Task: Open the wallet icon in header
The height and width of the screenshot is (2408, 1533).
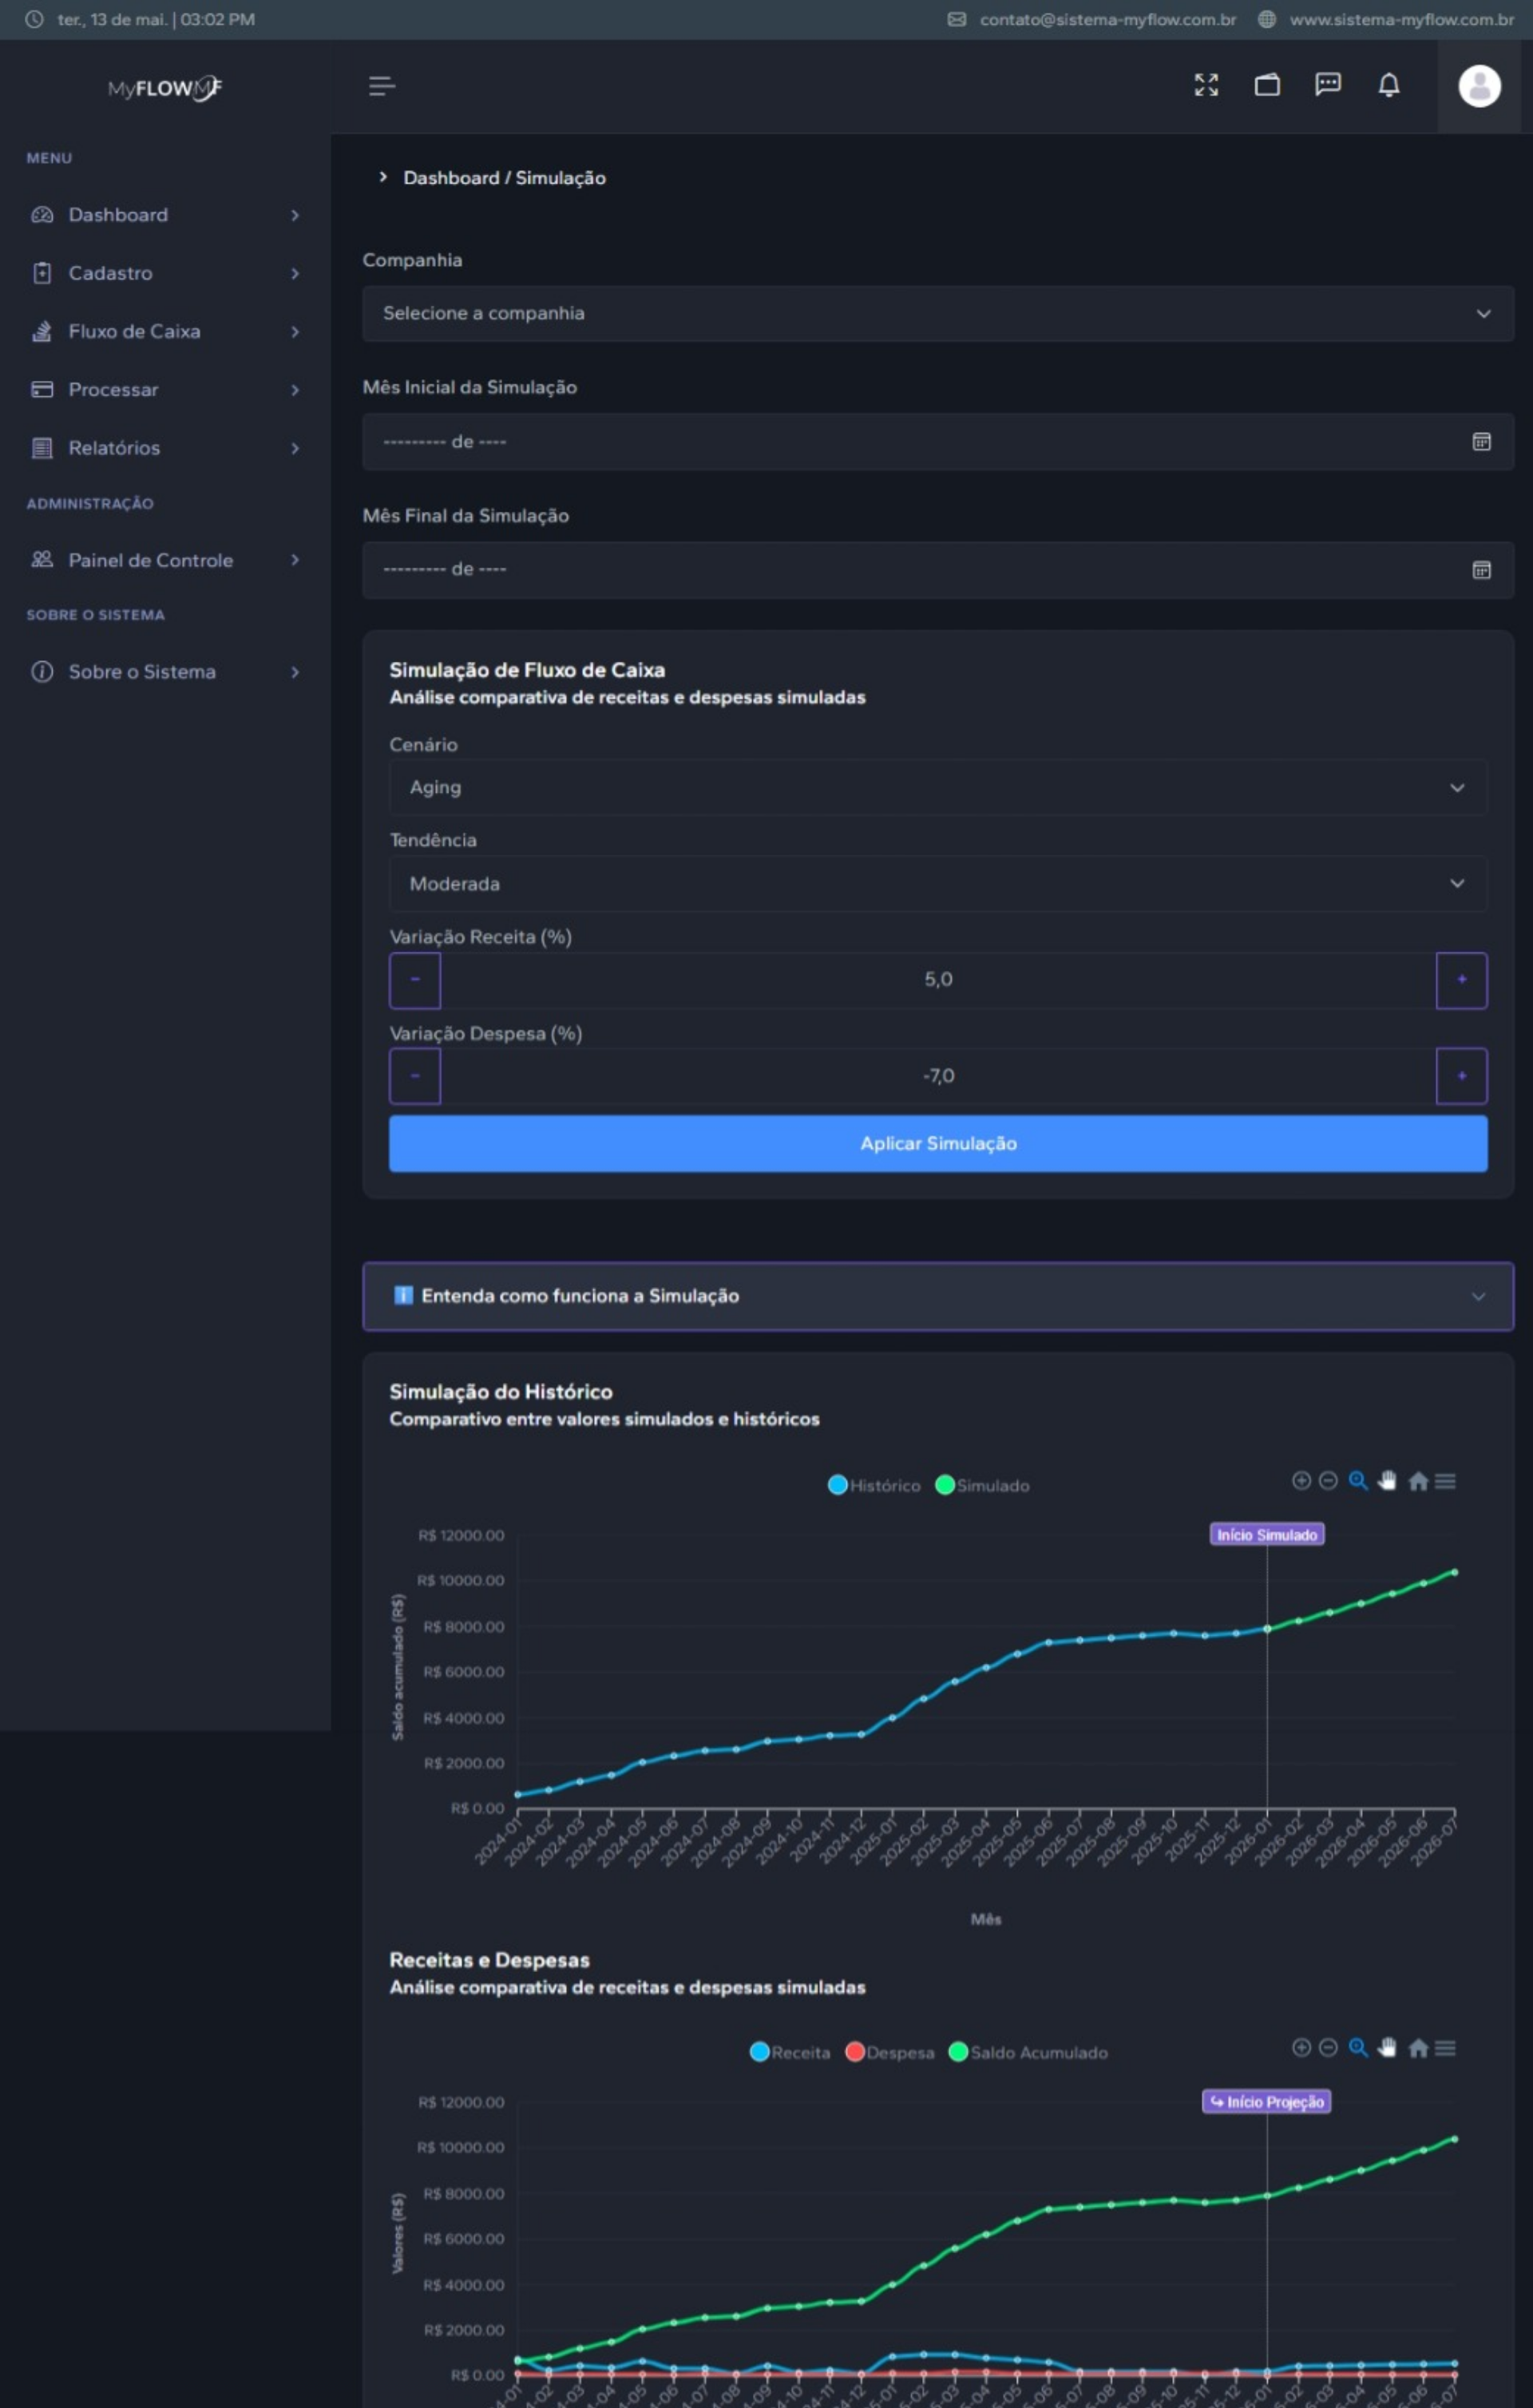Action: point(1267,85)
